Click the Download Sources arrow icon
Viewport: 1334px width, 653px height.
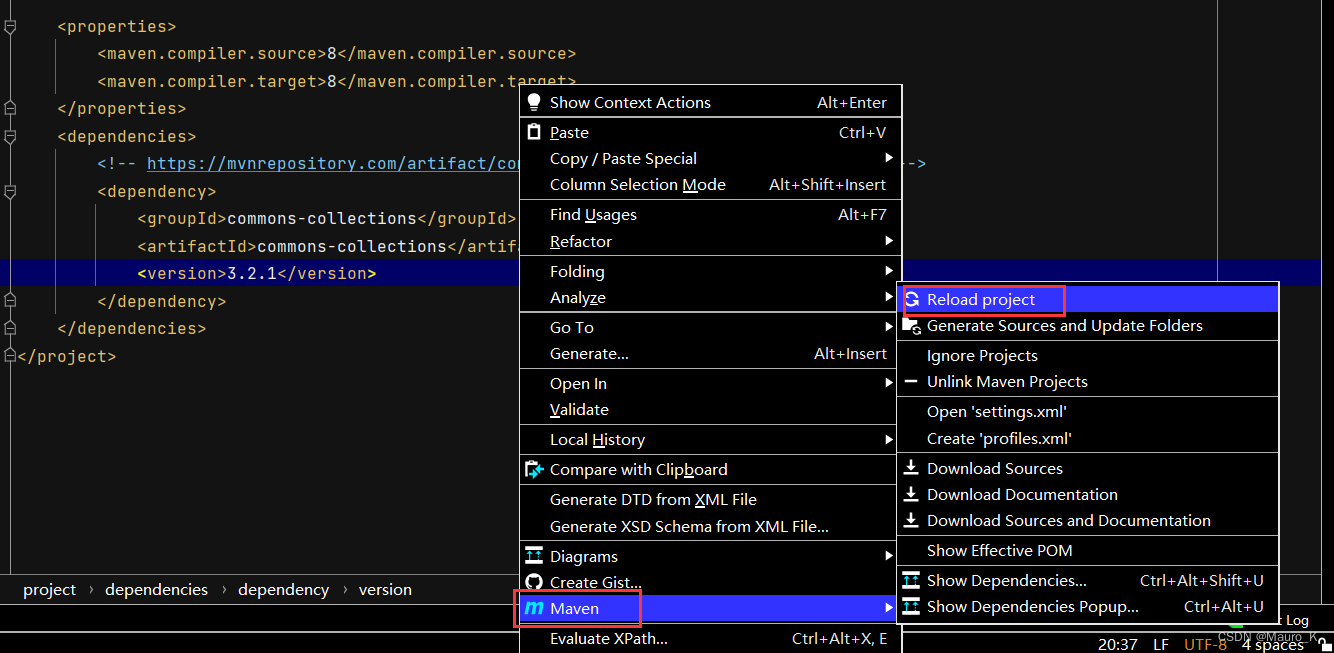[911, 468]
